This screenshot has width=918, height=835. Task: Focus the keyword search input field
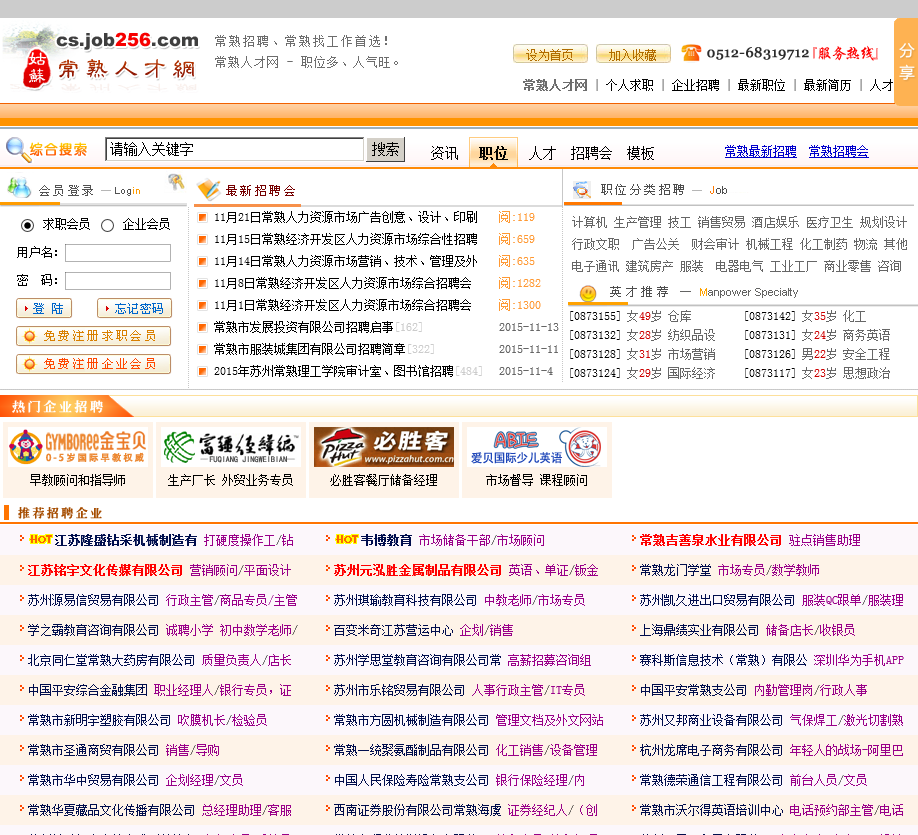pos(234,149)
